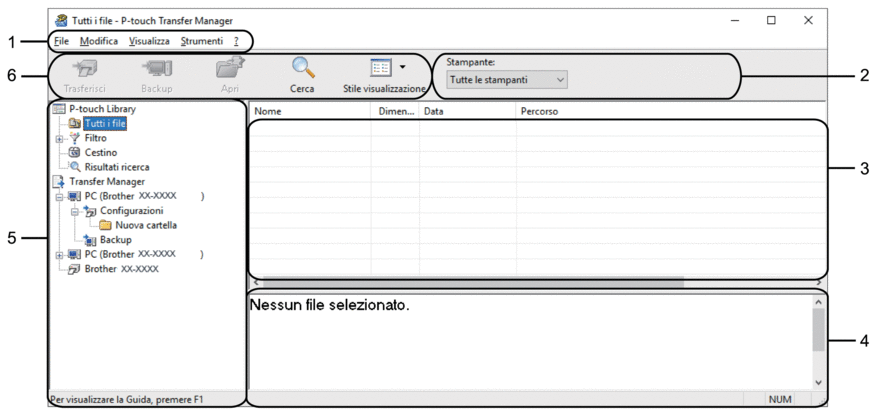Click the app icon in the title bar
881x416 pixels.
point(60,21)
